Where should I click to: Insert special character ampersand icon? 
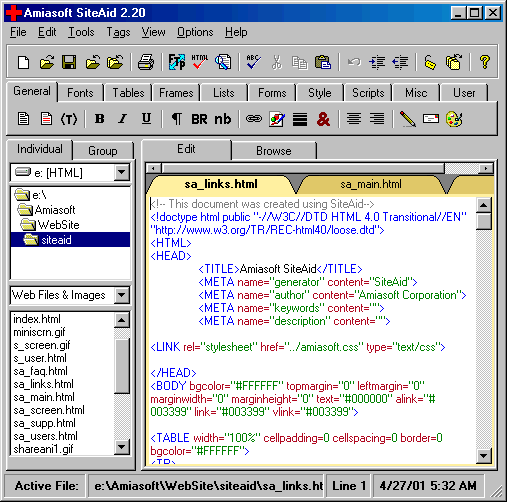pos(323,119)
